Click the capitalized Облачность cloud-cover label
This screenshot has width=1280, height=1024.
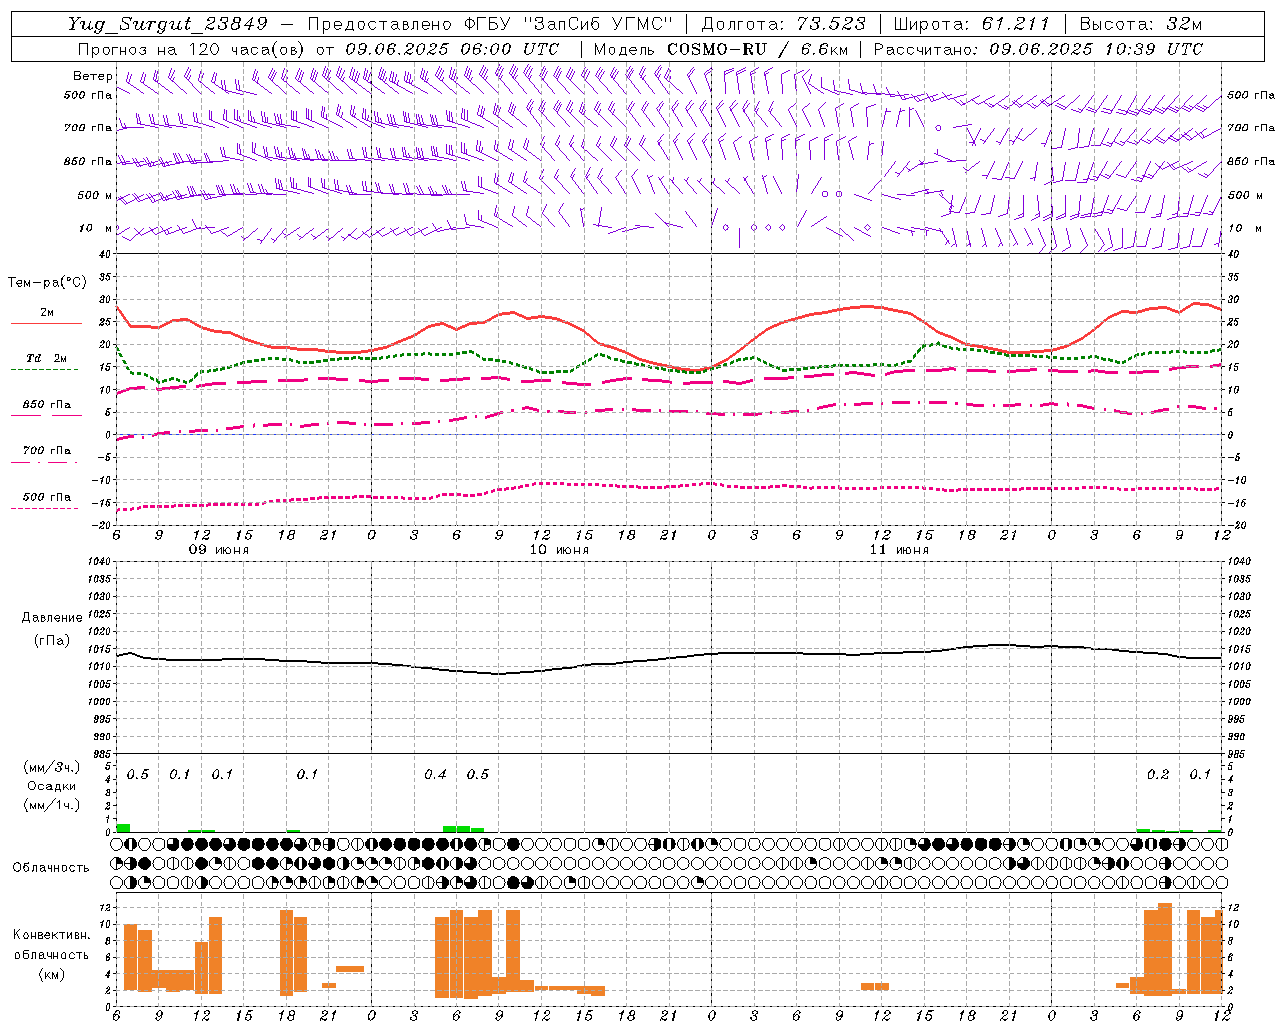click(51, 867)
